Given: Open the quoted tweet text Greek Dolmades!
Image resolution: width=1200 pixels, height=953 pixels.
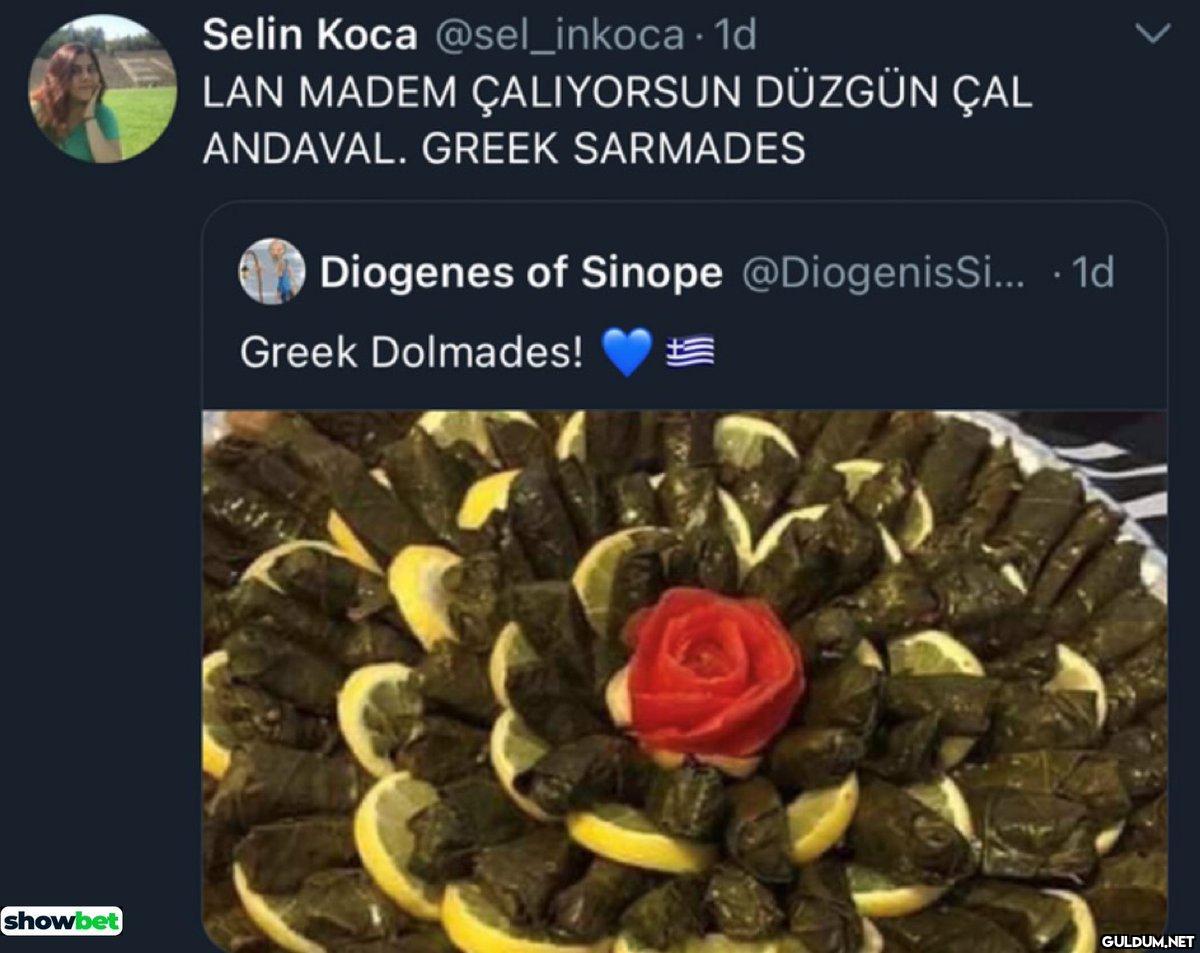Looking at the screenshot, I should tap(411, 352).
